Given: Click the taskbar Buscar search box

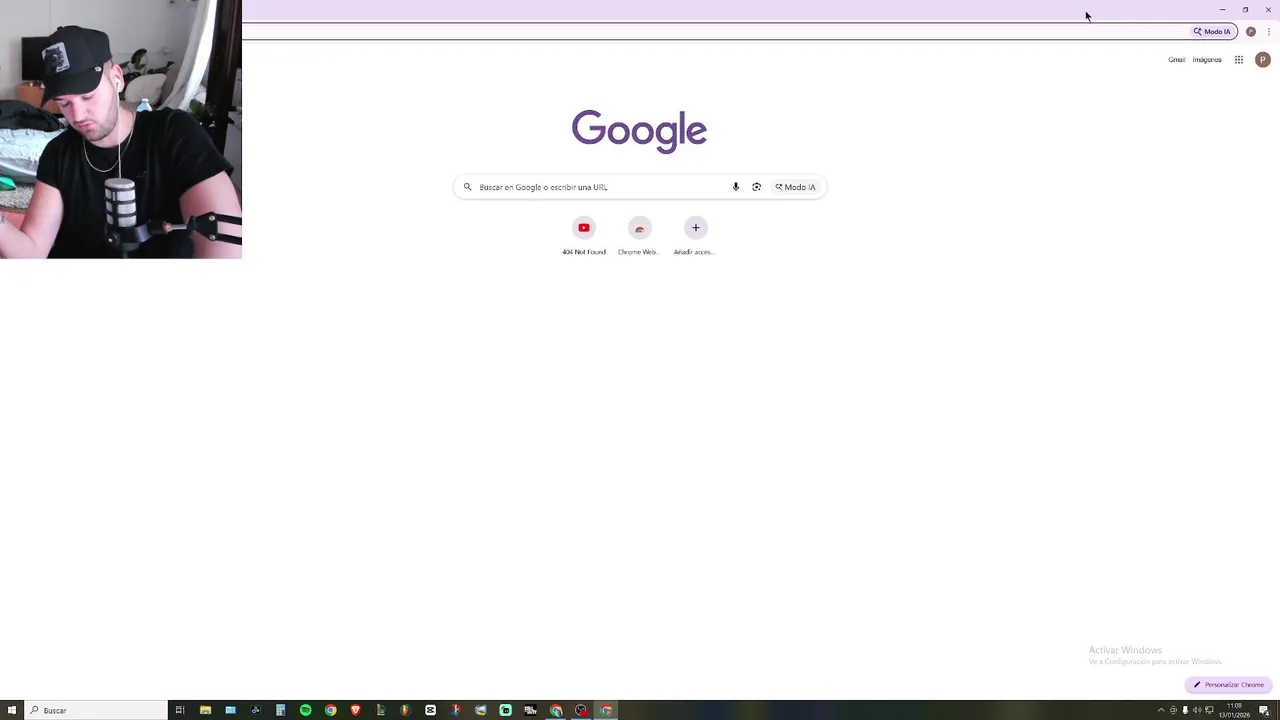Looking at the screenshot, I should point(97,710).
